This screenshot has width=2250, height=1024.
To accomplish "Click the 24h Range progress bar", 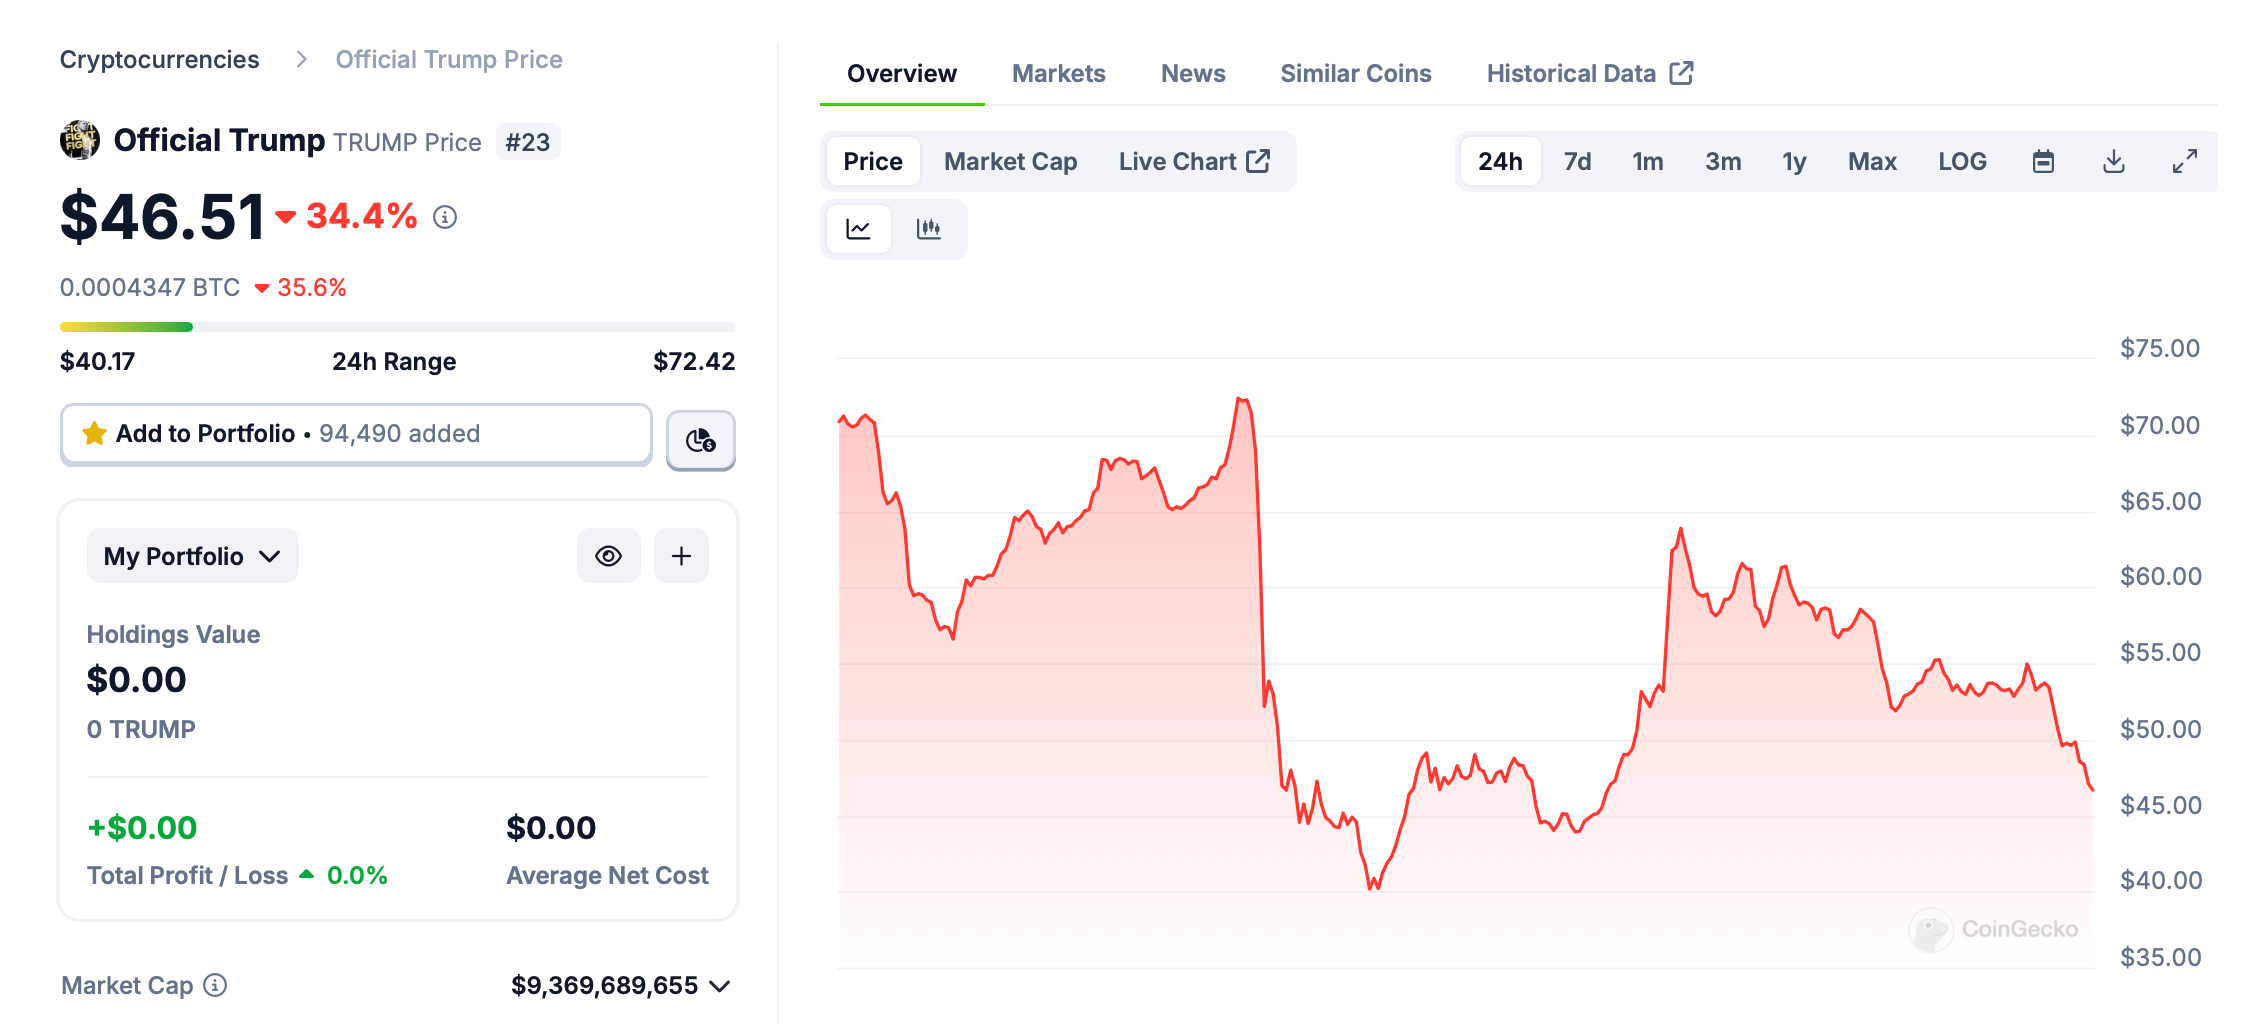I will (x=397, y=327).
